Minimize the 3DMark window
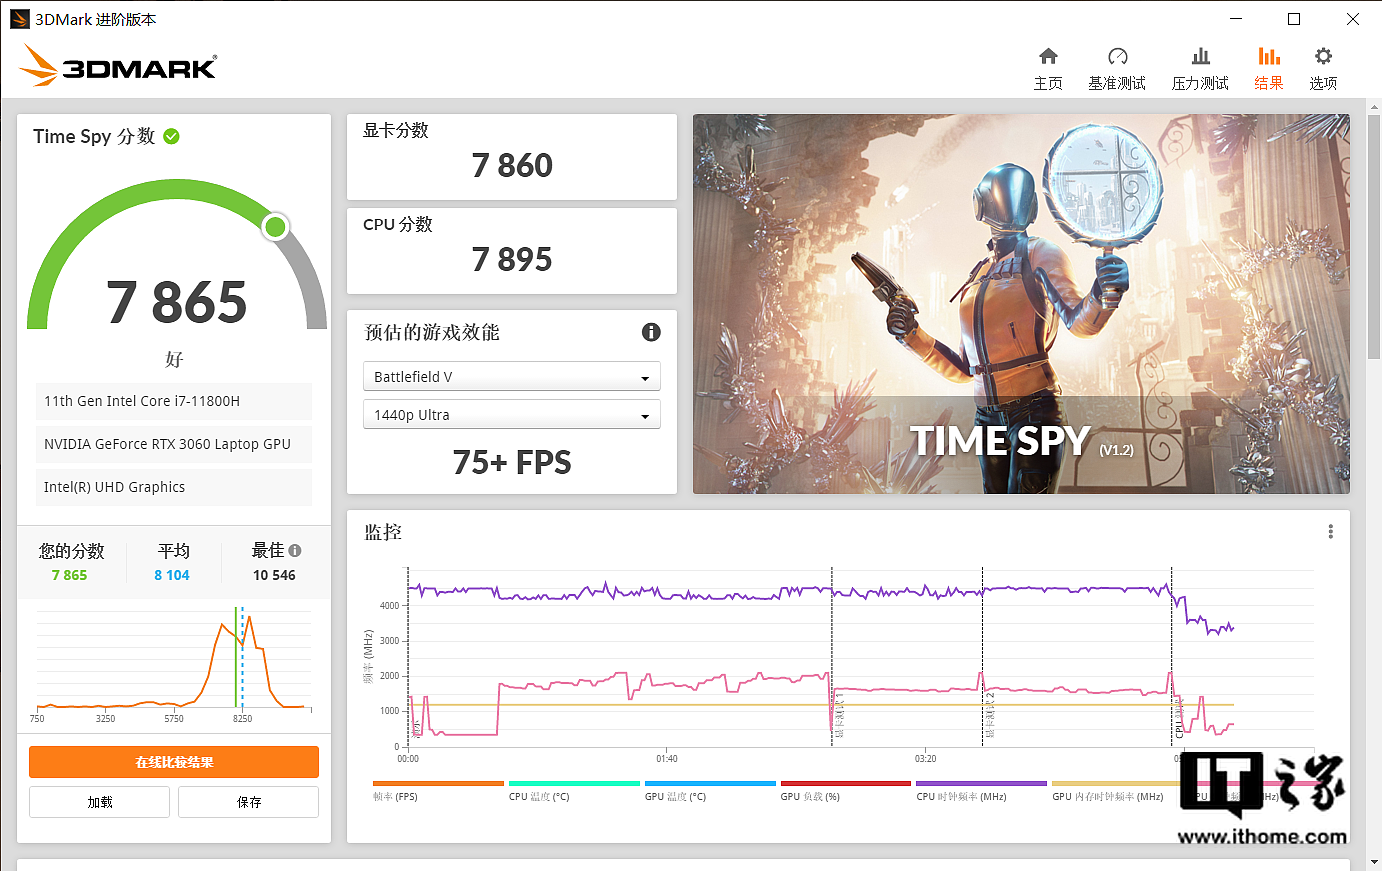The image size is (1382, 871). pyautogui.click(x=1236, y=19)
